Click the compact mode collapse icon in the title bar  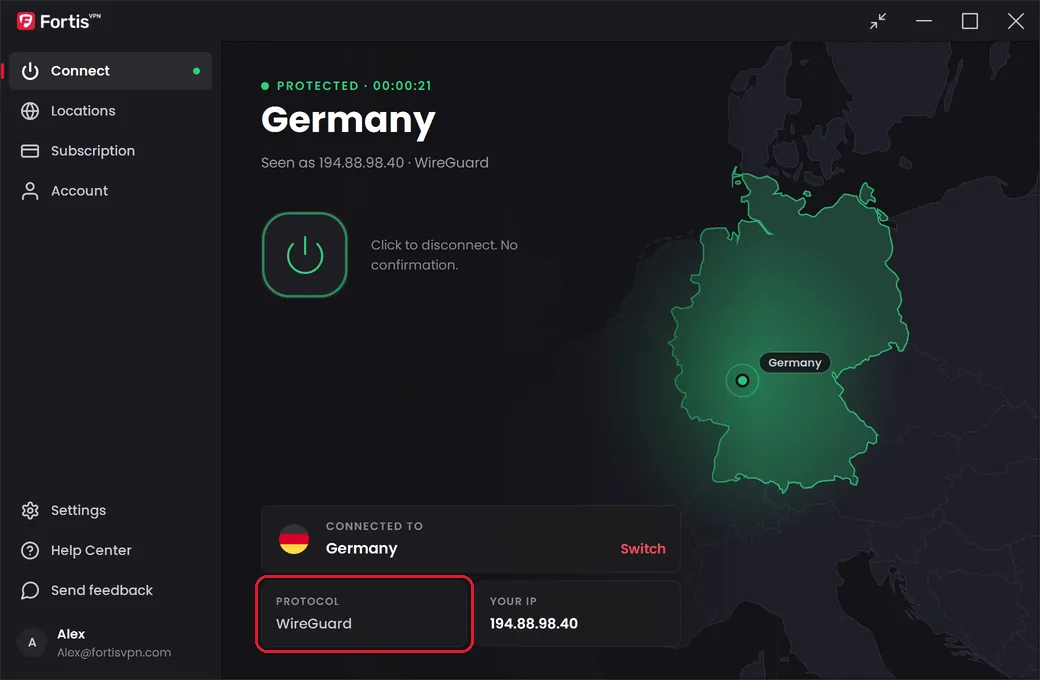coord(878,21)
